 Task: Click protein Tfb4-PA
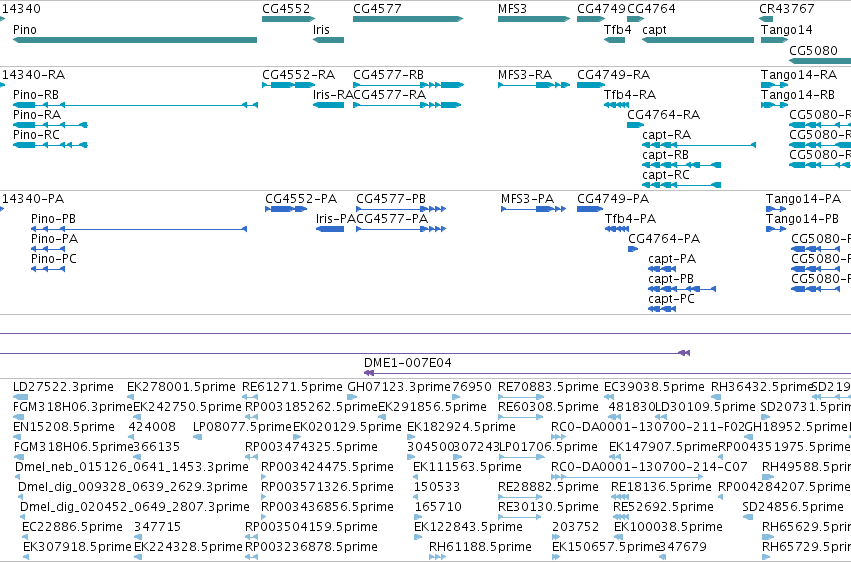[617, 229]
